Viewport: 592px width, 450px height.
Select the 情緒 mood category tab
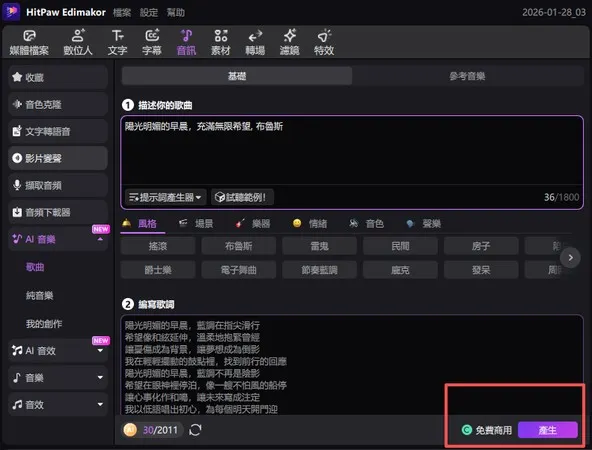[310, 224]
